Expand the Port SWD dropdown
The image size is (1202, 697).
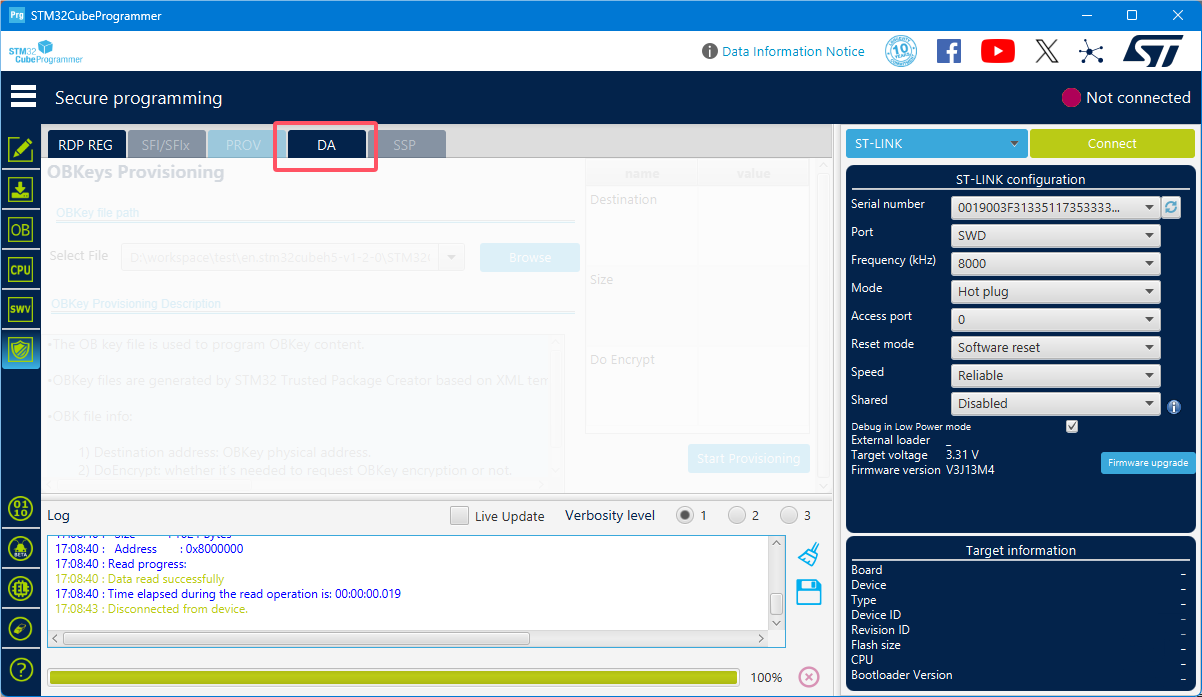[1054, 236]
